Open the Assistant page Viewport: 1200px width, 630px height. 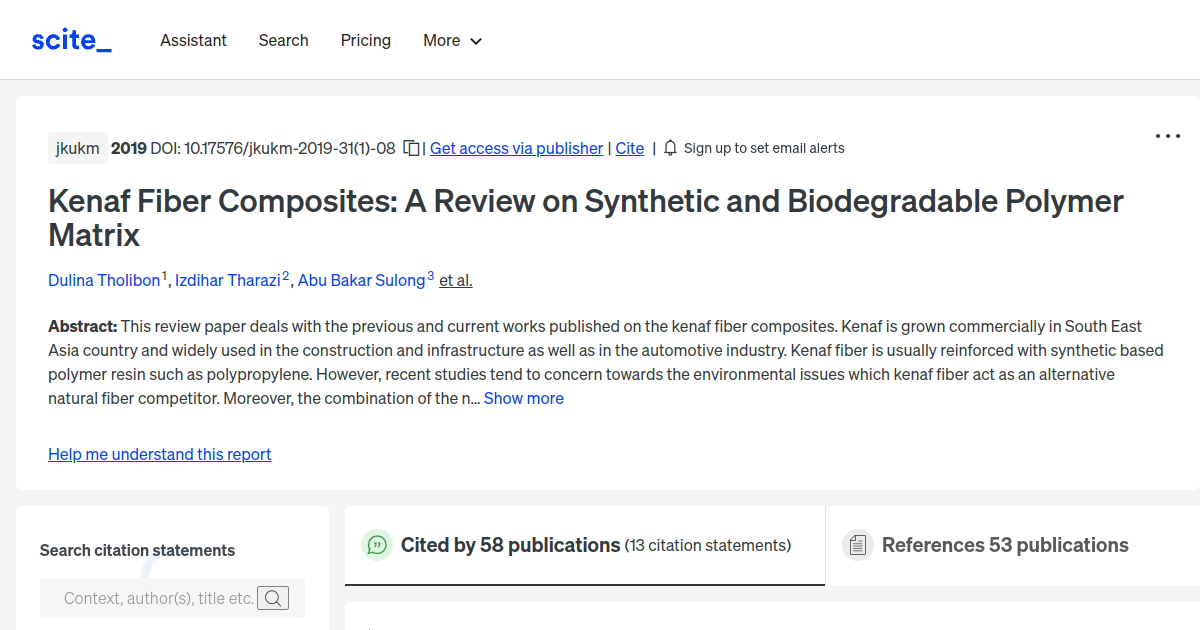tap(193, 40)
